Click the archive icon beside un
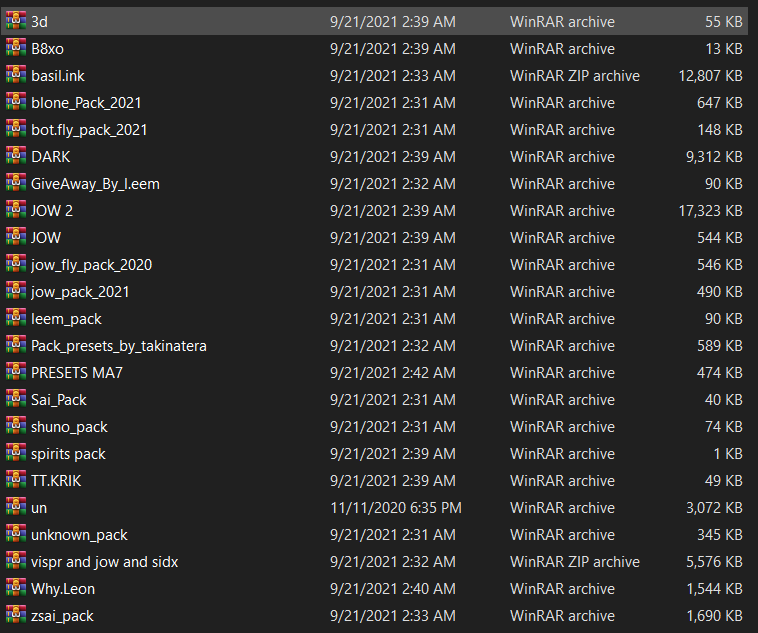The width and height of the screenshot is (758, 633). 16,507
